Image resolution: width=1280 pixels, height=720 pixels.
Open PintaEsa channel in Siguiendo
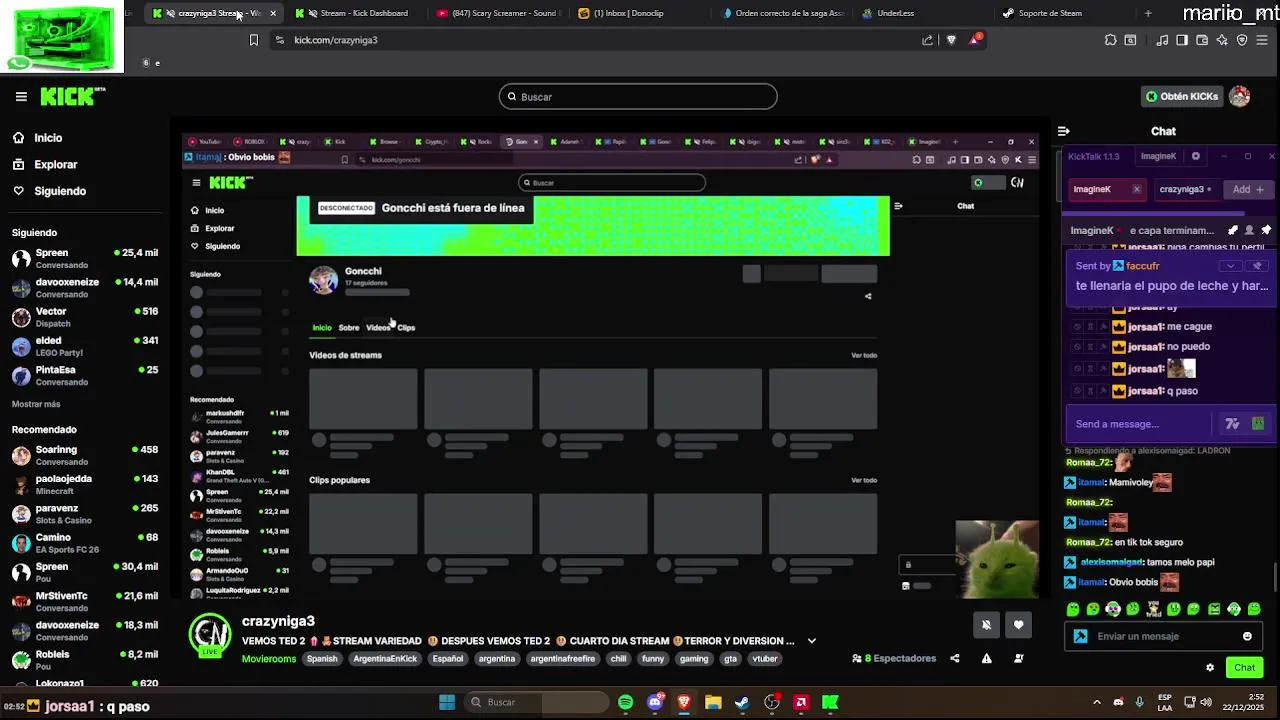85,375
